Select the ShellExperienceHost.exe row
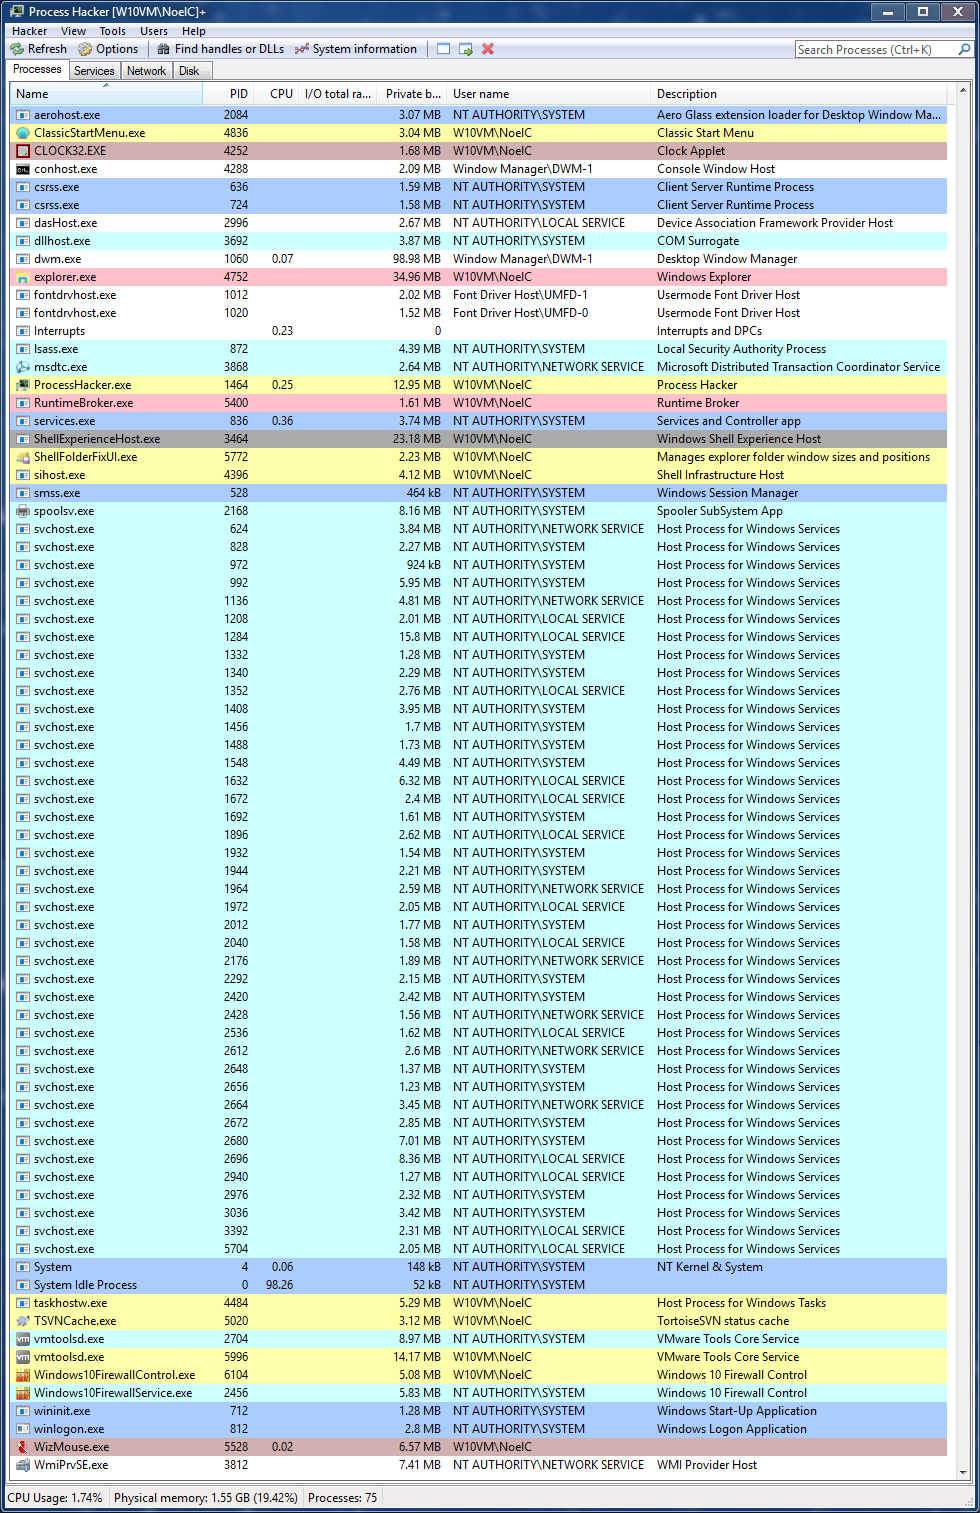 (479, 439)
